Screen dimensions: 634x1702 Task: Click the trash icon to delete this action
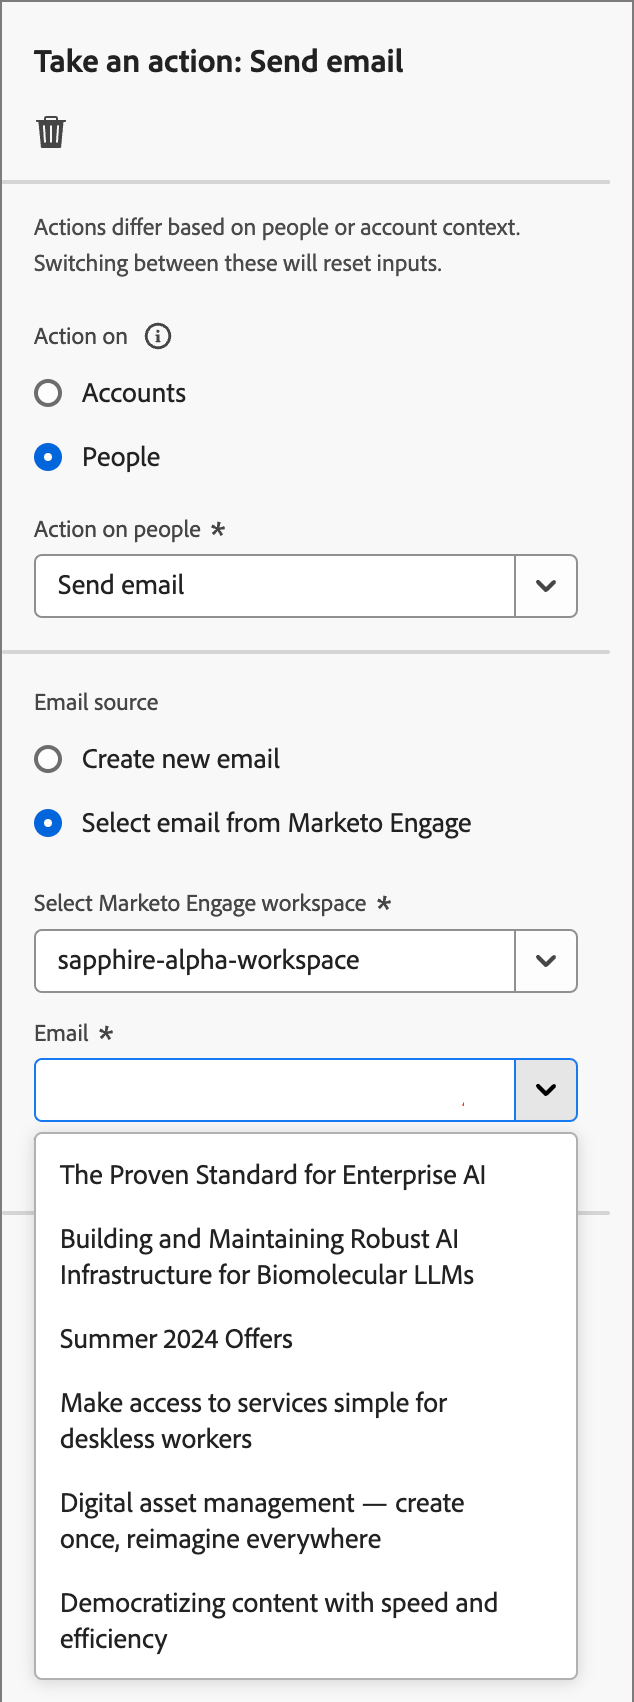pos(49,130)
